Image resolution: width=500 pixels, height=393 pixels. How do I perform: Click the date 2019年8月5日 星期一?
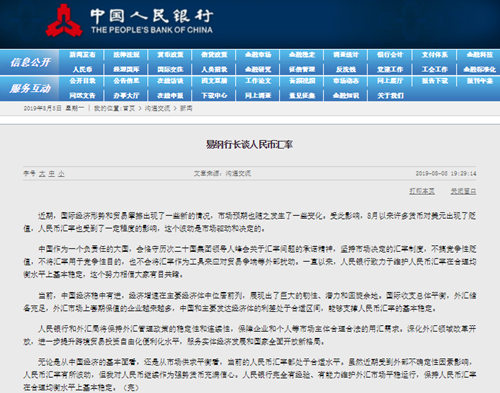click(x=54, y=108)
